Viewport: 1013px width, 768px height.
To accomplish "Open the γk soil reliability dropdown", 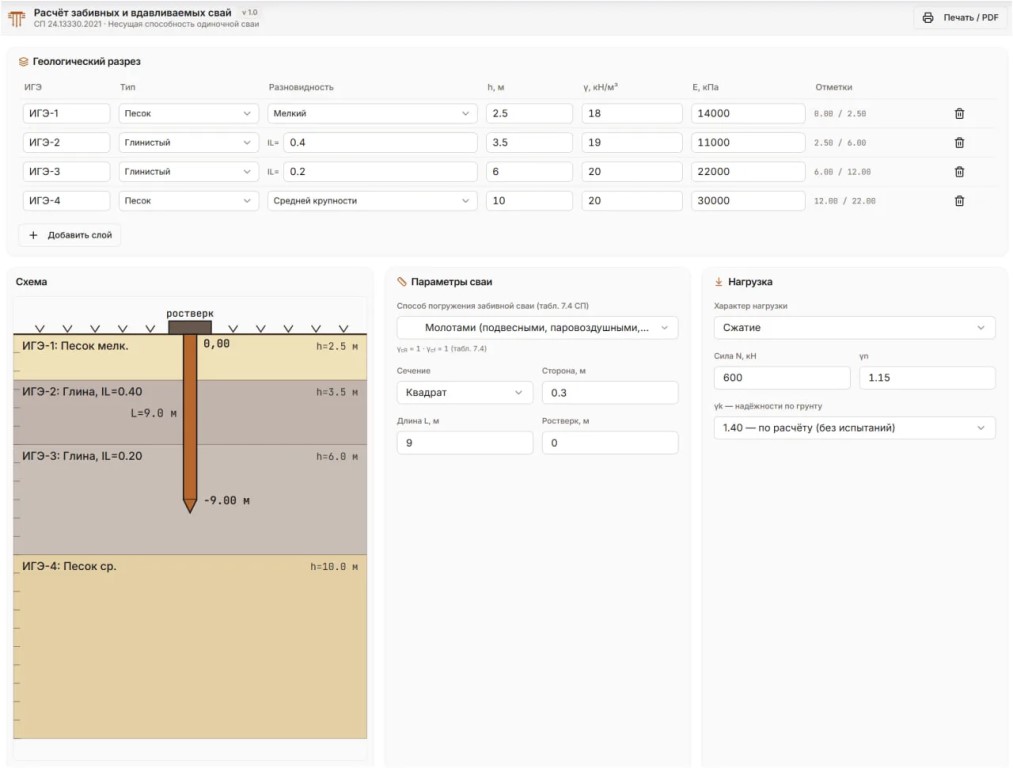I will click(x=854, y=428).
